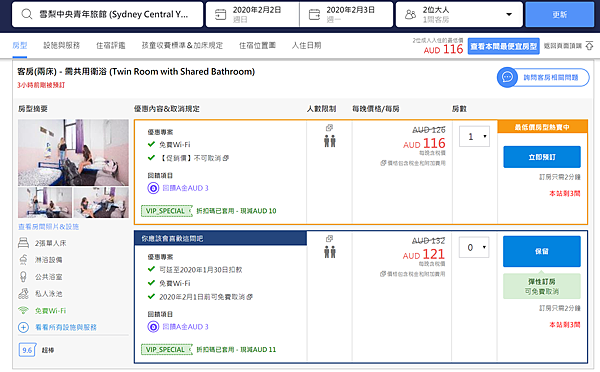Open the guests and rooms dropdown
This screenshot has width=600, height=372.
pyautogui.click(x=459, y=15)
